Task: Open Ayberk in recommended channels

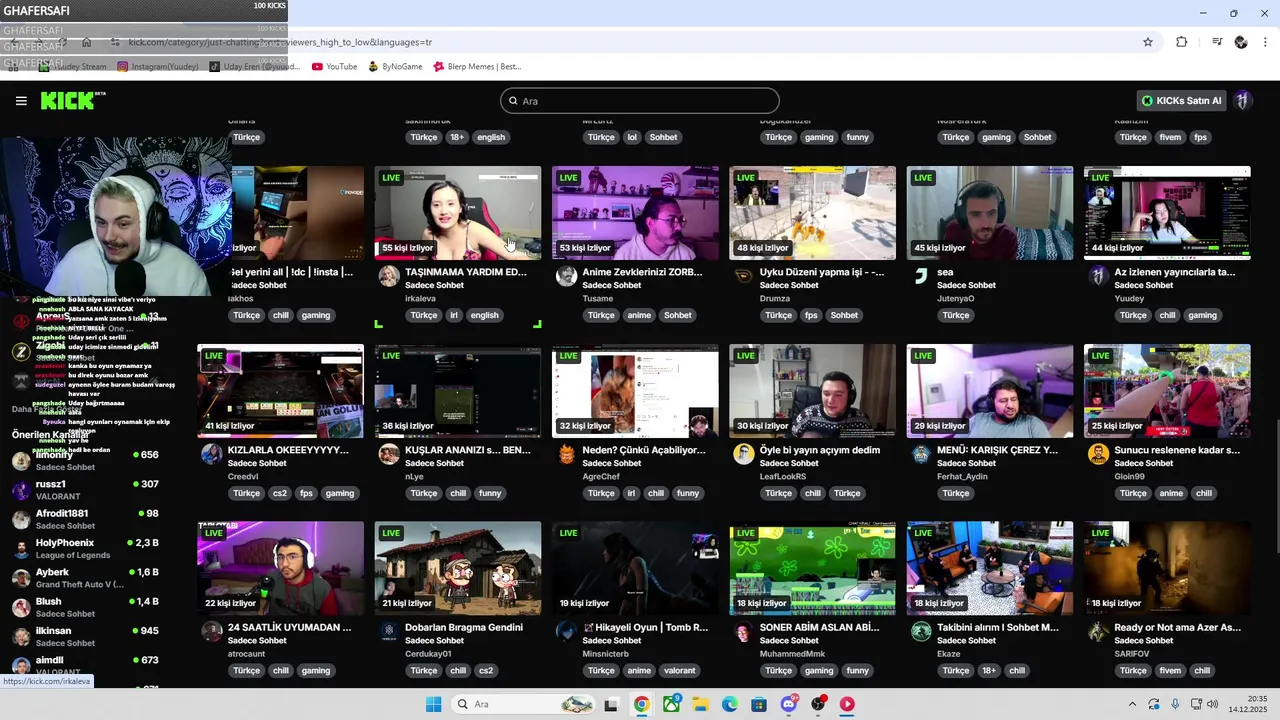Action: (x=85, y=578)
